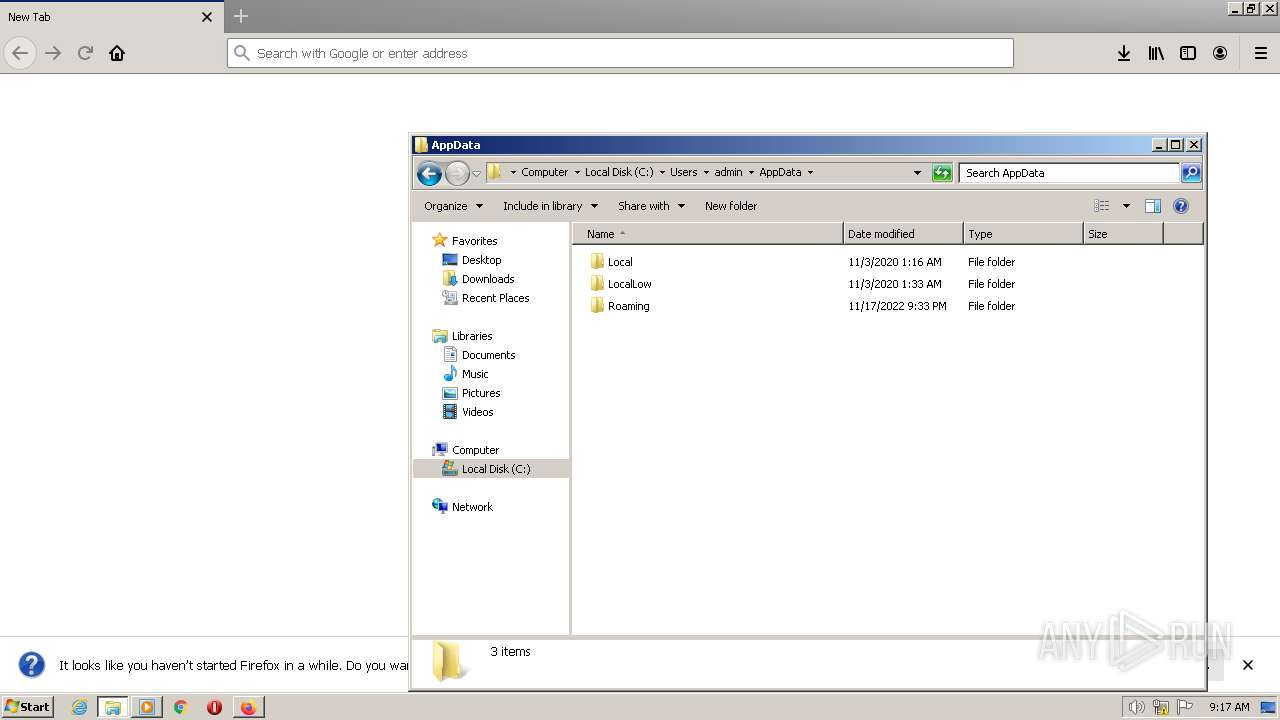
Task: Sort by Name column header
Action: (708, 234)
